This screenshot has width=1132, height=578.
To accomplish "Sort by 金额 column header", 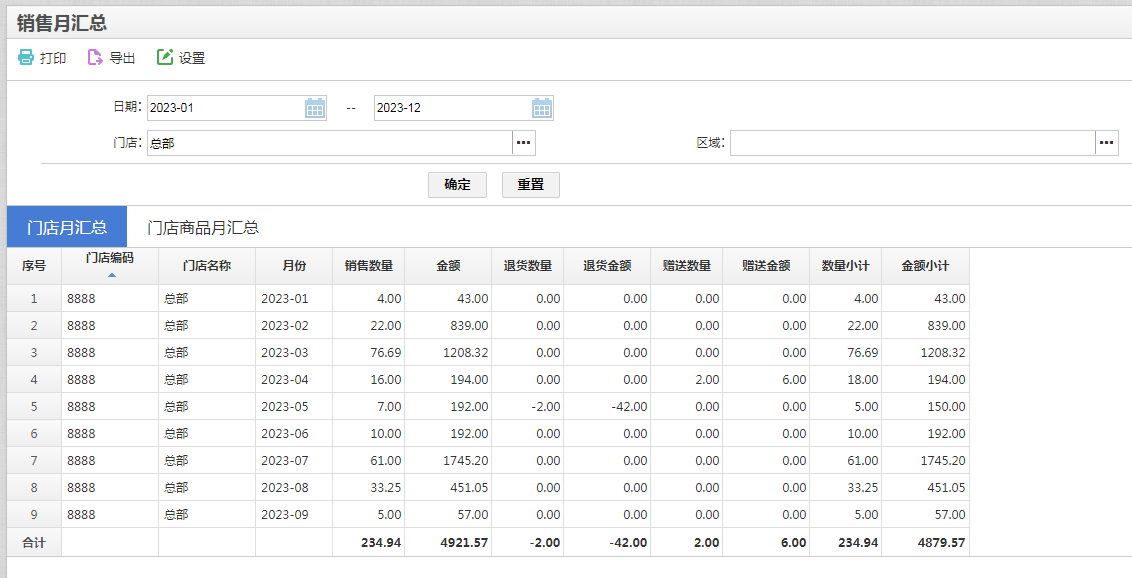I will [448, 266].
